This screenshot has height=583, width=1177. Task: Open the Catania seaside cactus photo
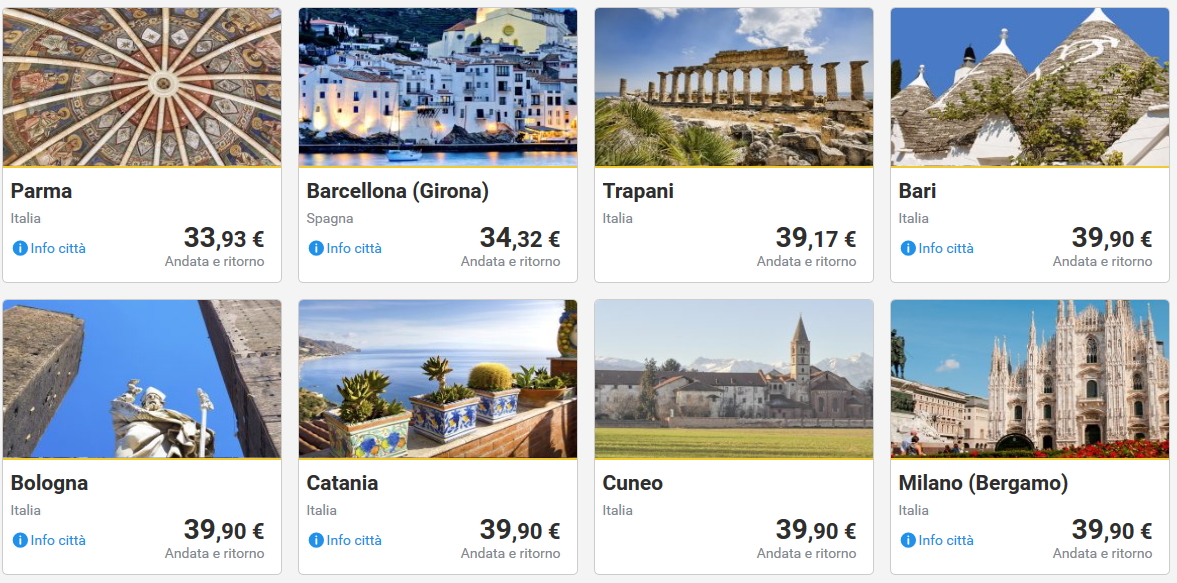pos(438,379)
